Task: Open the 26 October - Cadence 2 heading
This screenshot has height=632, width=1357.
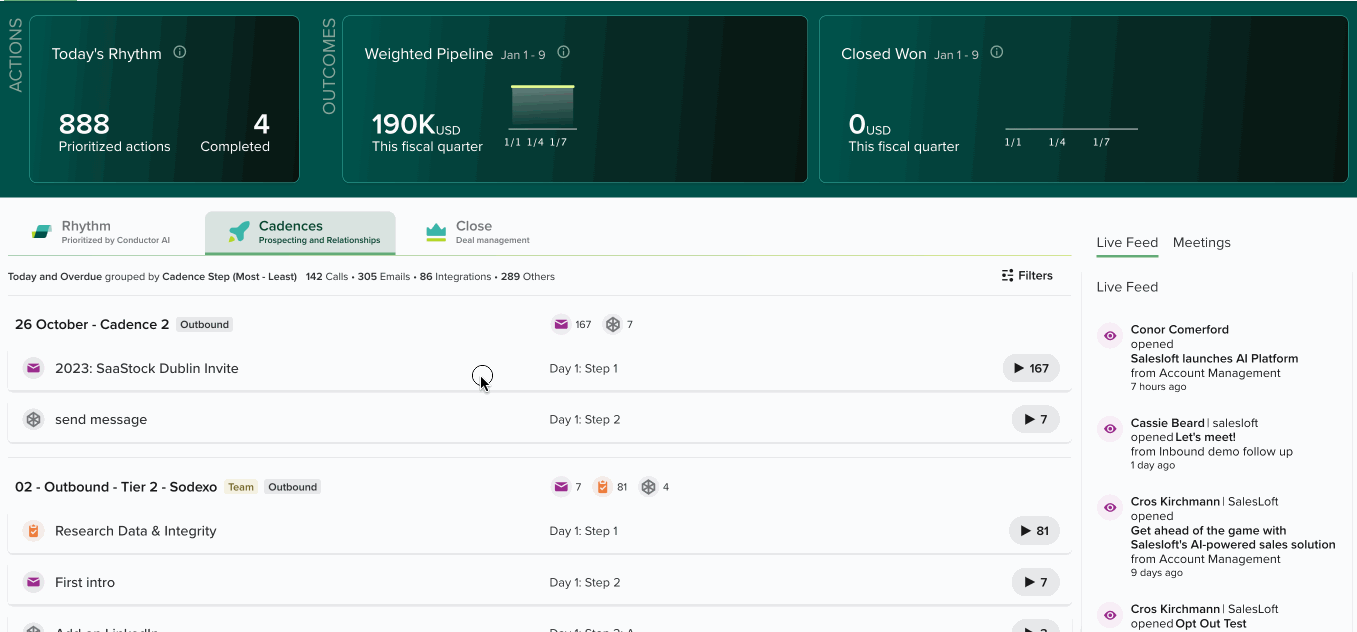Action: coord(92,324)
